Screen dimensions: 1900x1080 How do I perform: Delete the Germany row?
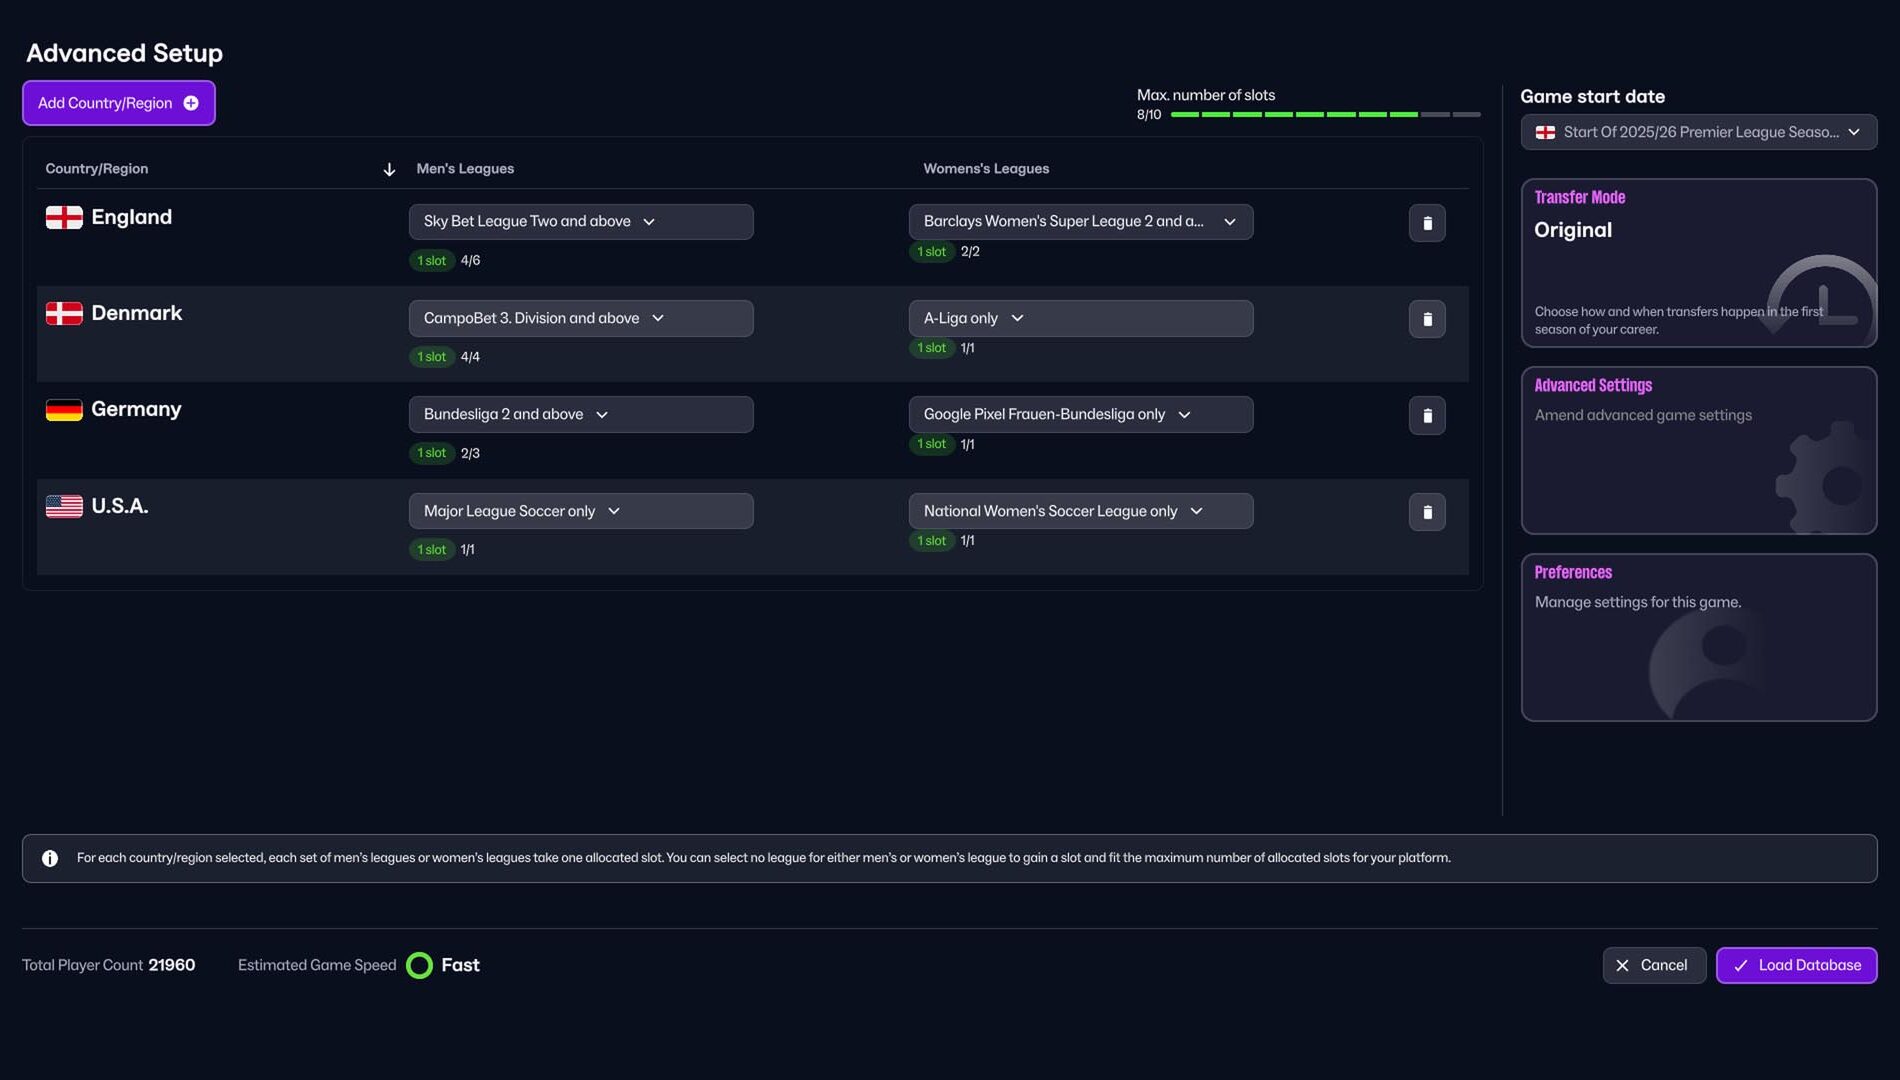[x=1427, y=414]
